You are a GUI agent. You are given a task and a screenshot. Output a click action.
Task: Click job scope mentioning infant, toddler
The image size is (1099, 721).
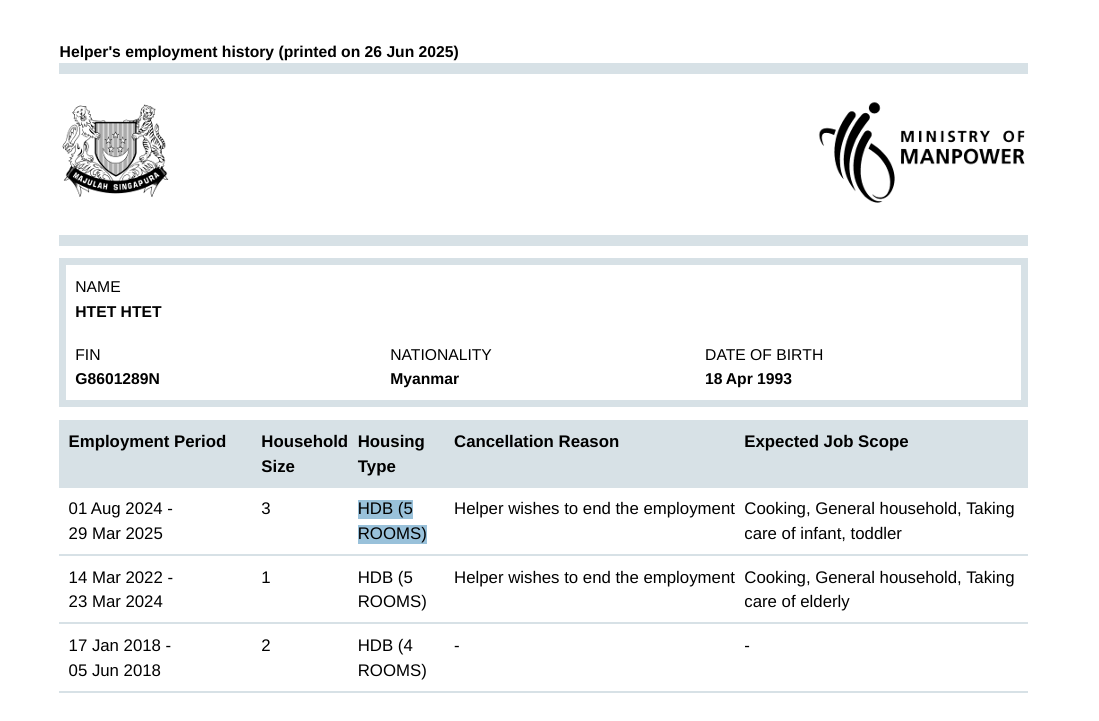[878, 521]
